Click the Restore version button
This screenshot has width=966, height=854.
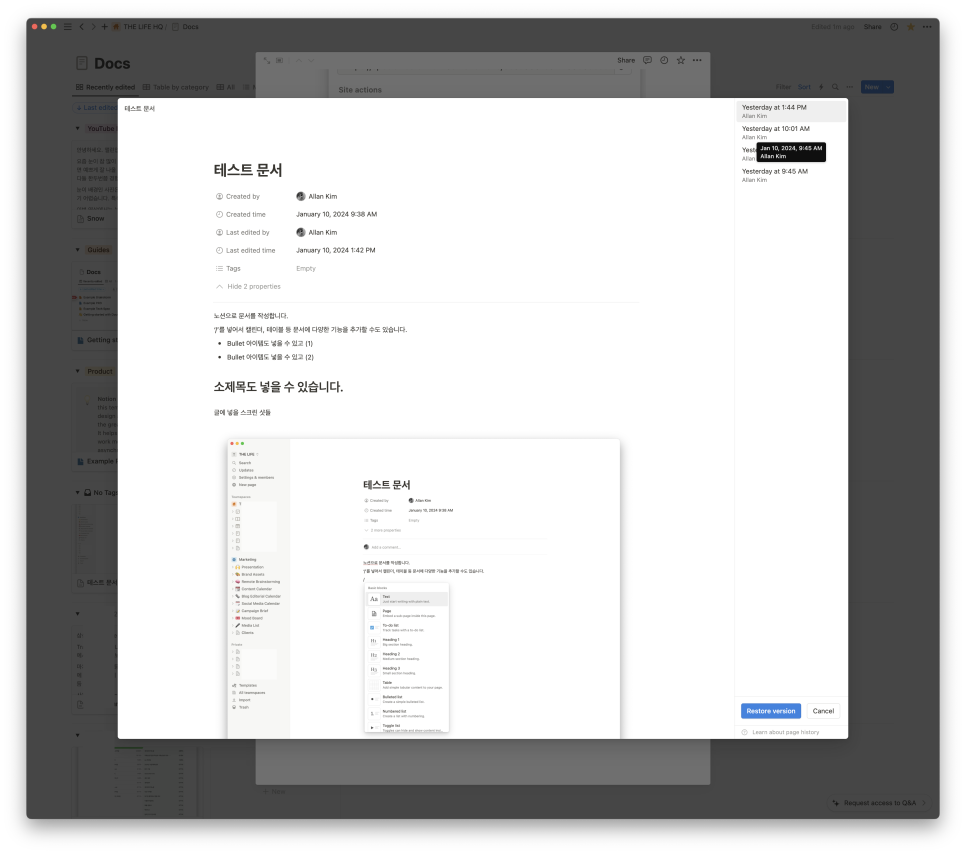pyautogui.click(x=771, y=710)
